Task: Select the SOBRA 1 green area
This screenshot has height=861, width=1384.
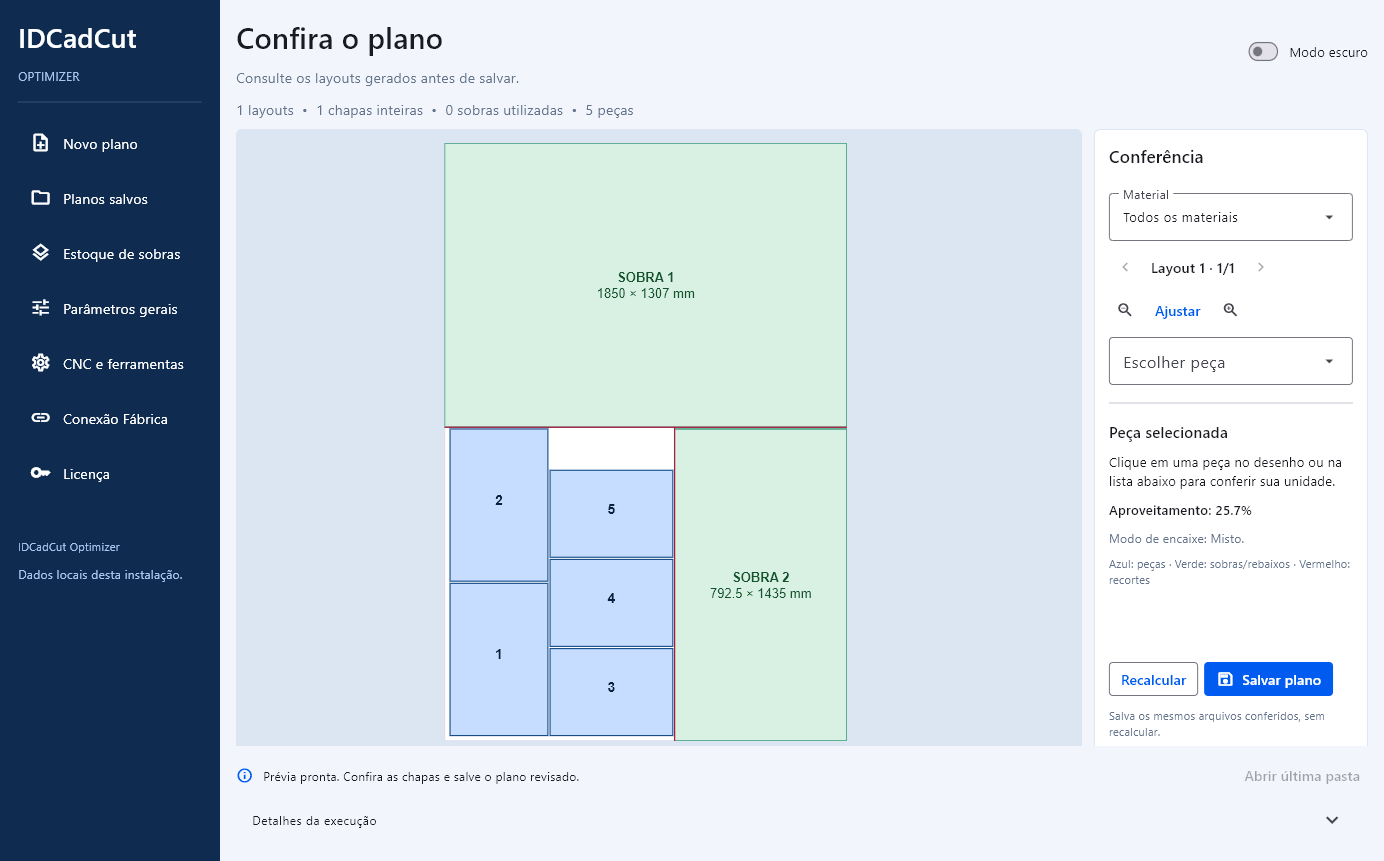Action: (x=646, y=285)
